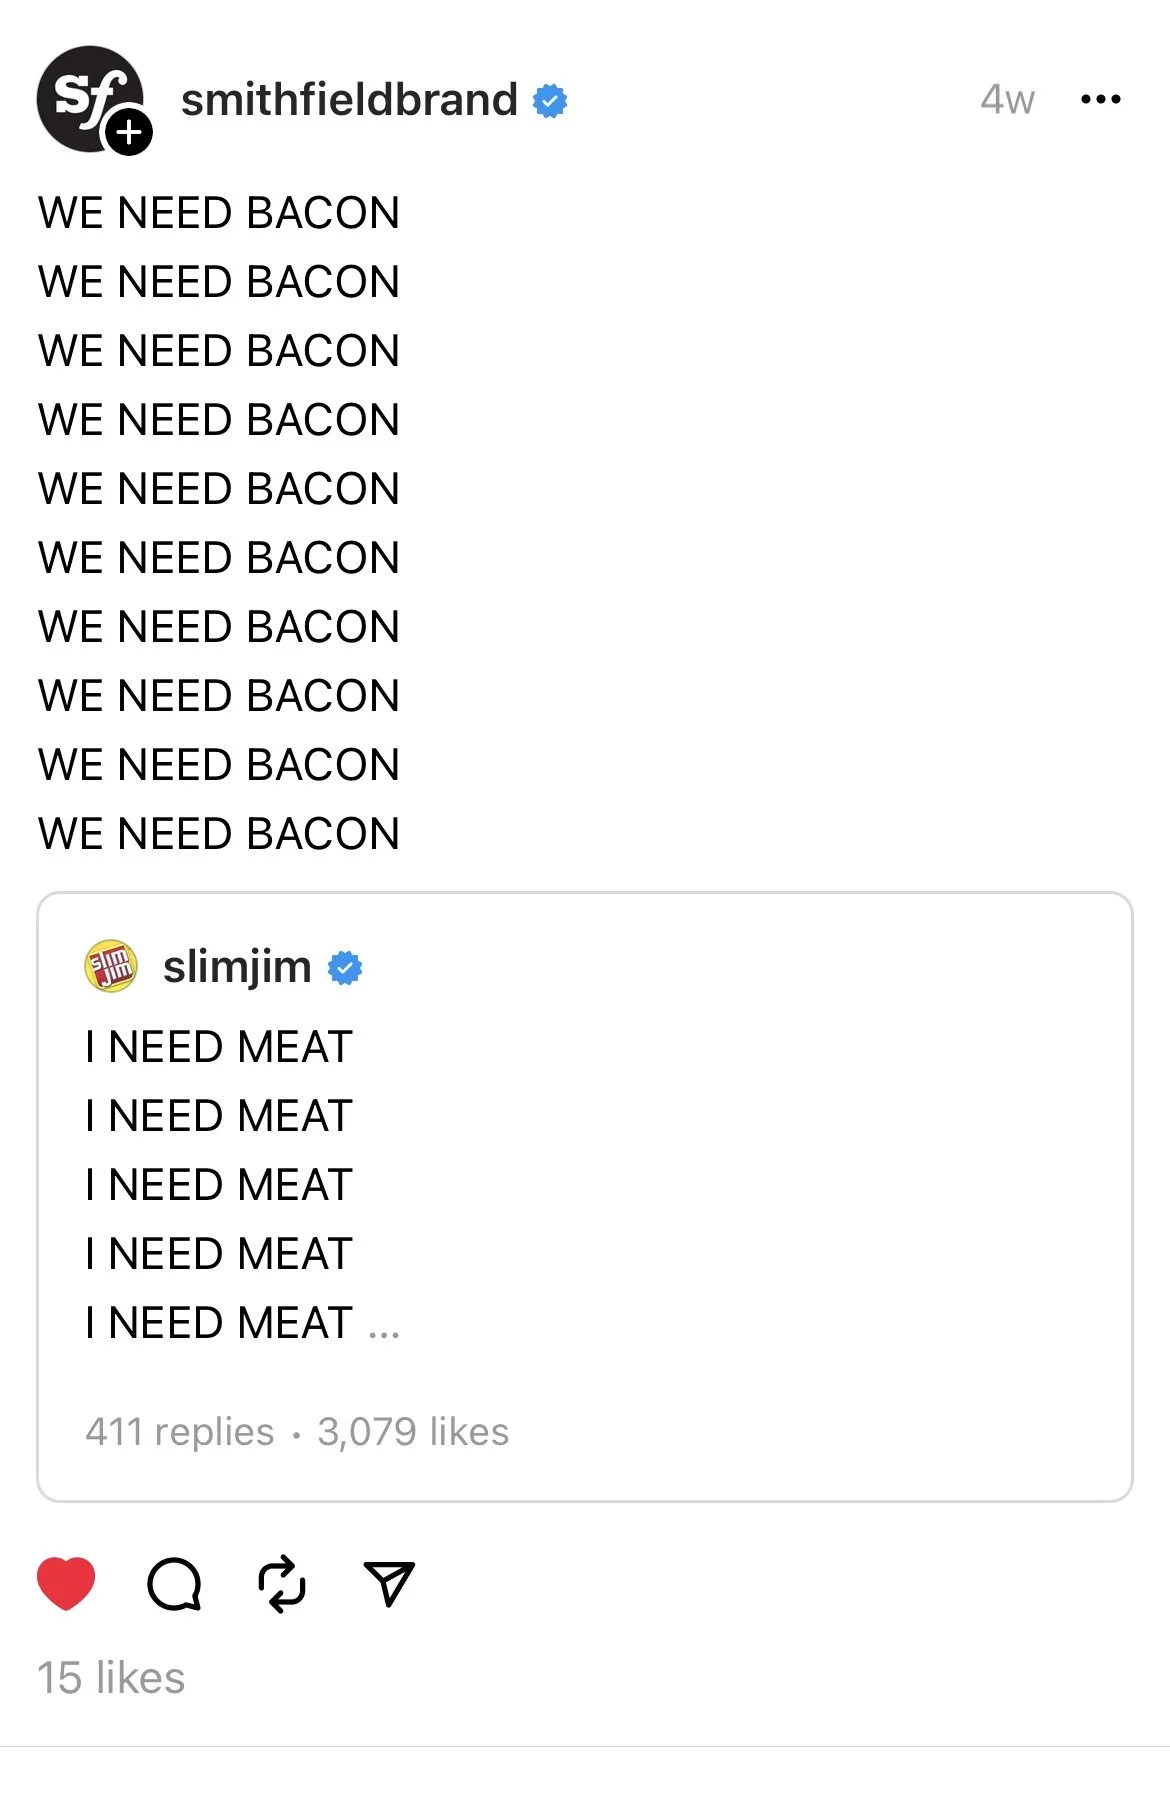1170x1819 pixels.
Task: Open slimjim profile picture
Action: point(110,966)
